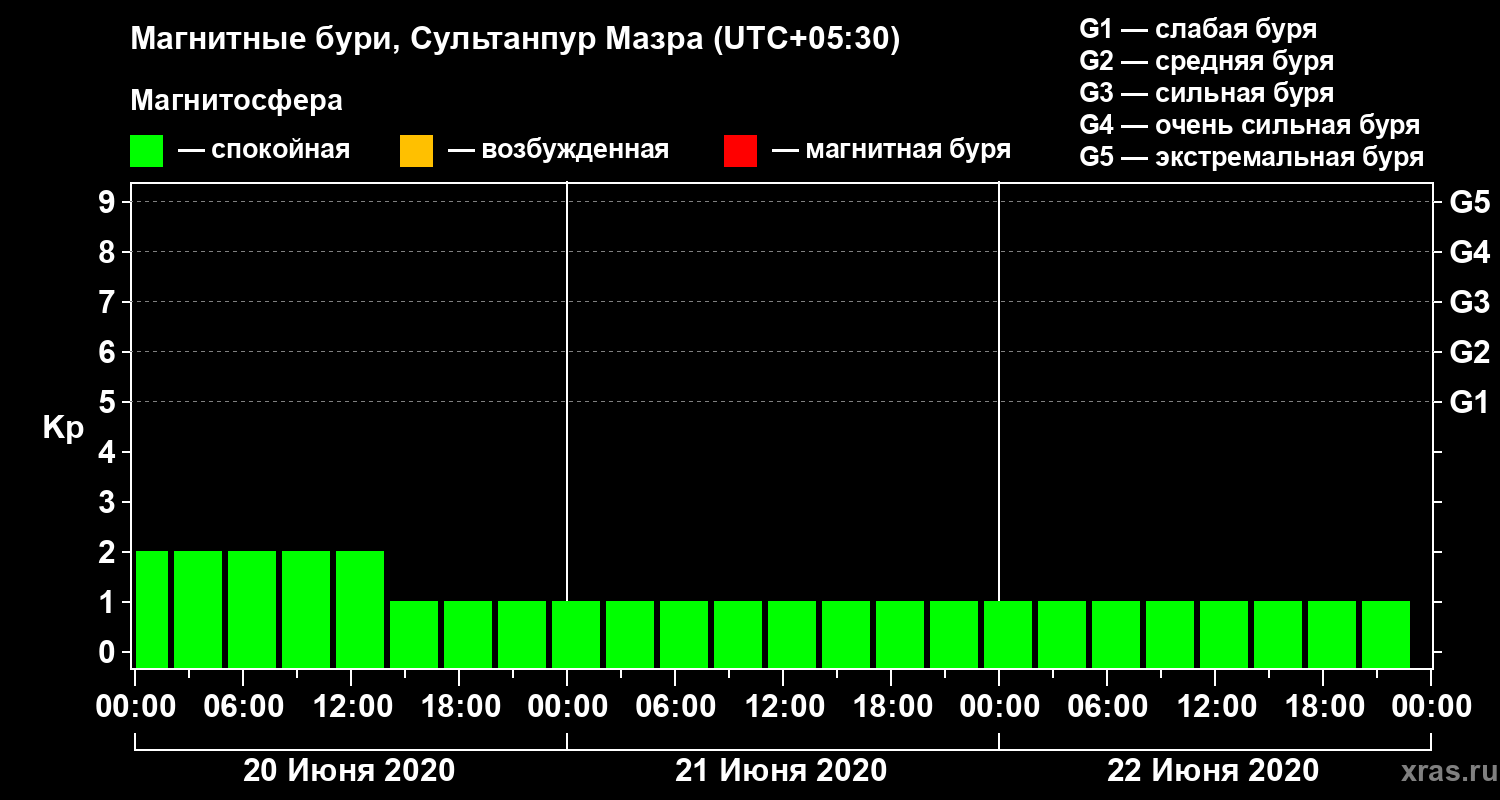This screenshot has width=1500, height=800.
Task: Click the 'G1 — слабая буря' legend line
Action: [1198, 29]
